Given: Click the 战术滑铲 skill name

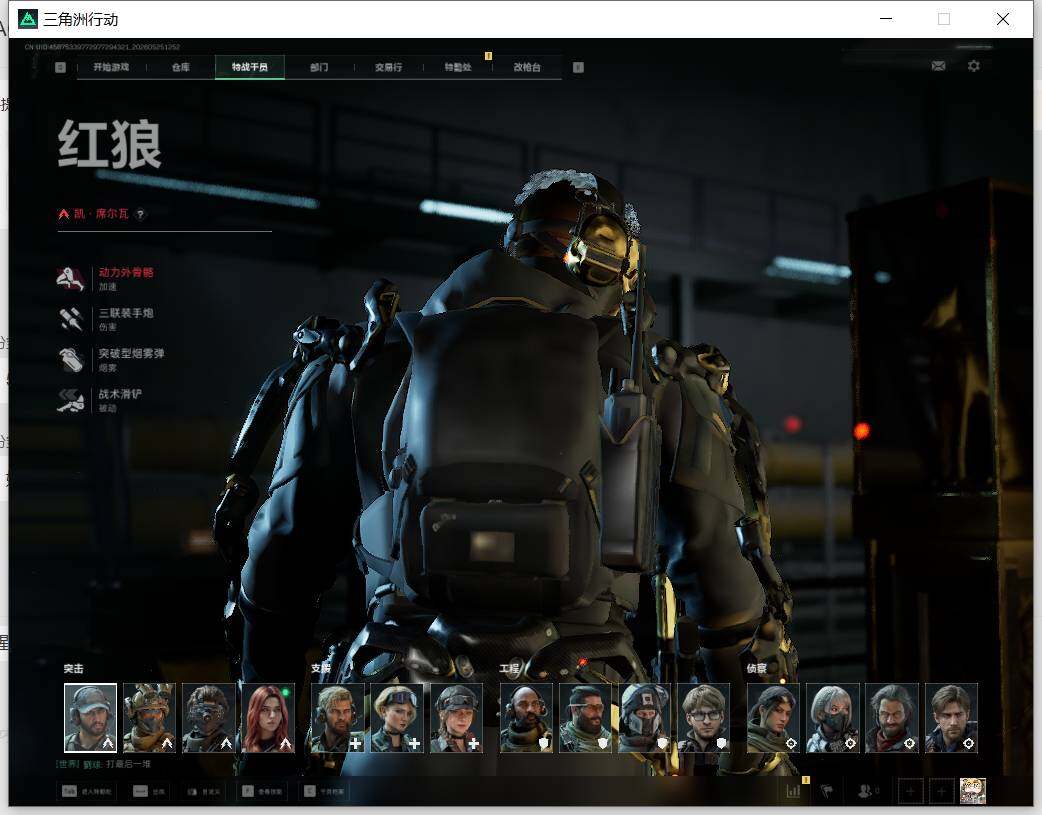Looking at the screenshot, I should (120, 394).
